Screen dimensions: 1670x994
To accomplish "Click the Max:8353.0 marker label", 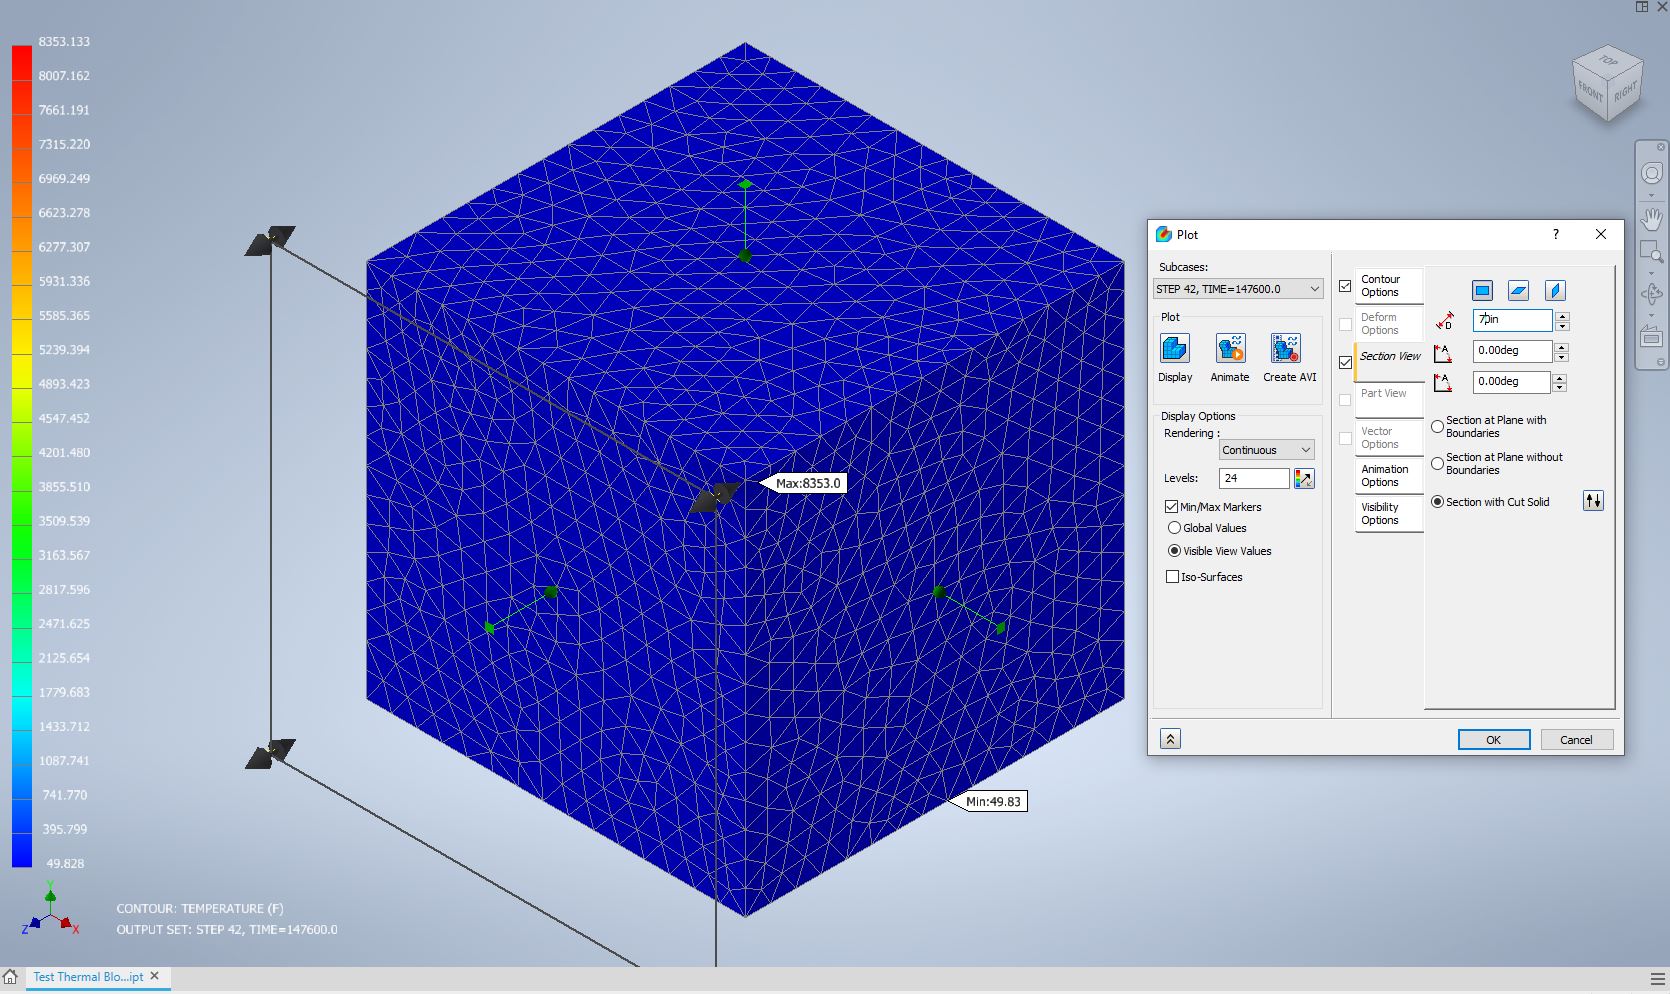I will coord(808,483).
